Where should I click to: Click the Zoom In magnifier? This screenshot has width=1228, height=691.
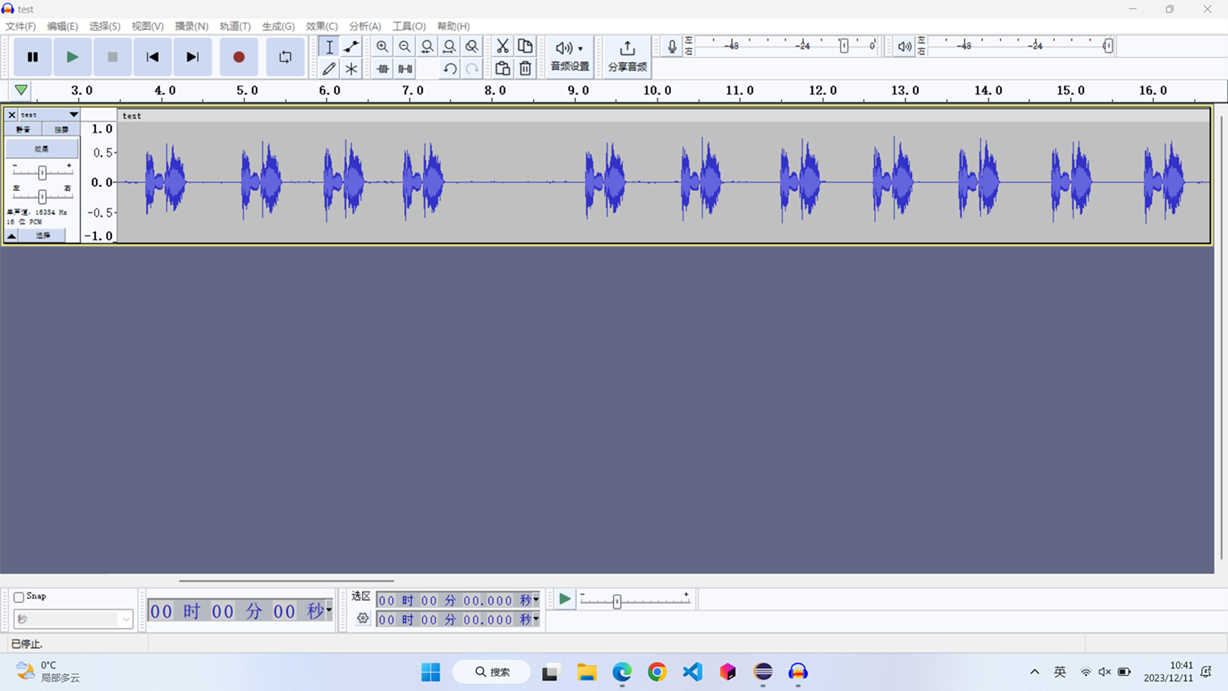pyautogui.click(x=382, y=47)
